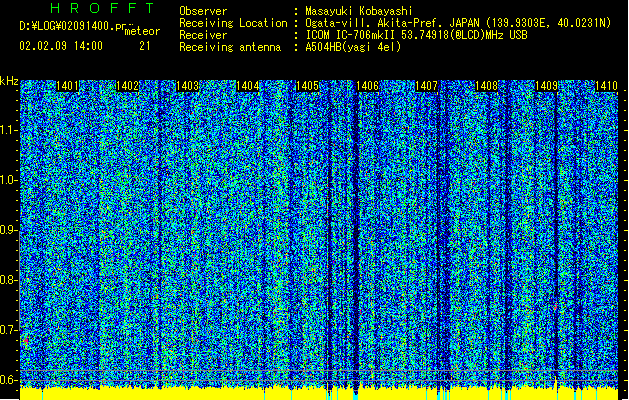Click the 1407 time marker
The height and width of the screenshot is (400, 629).
click(x=426, y=86)
